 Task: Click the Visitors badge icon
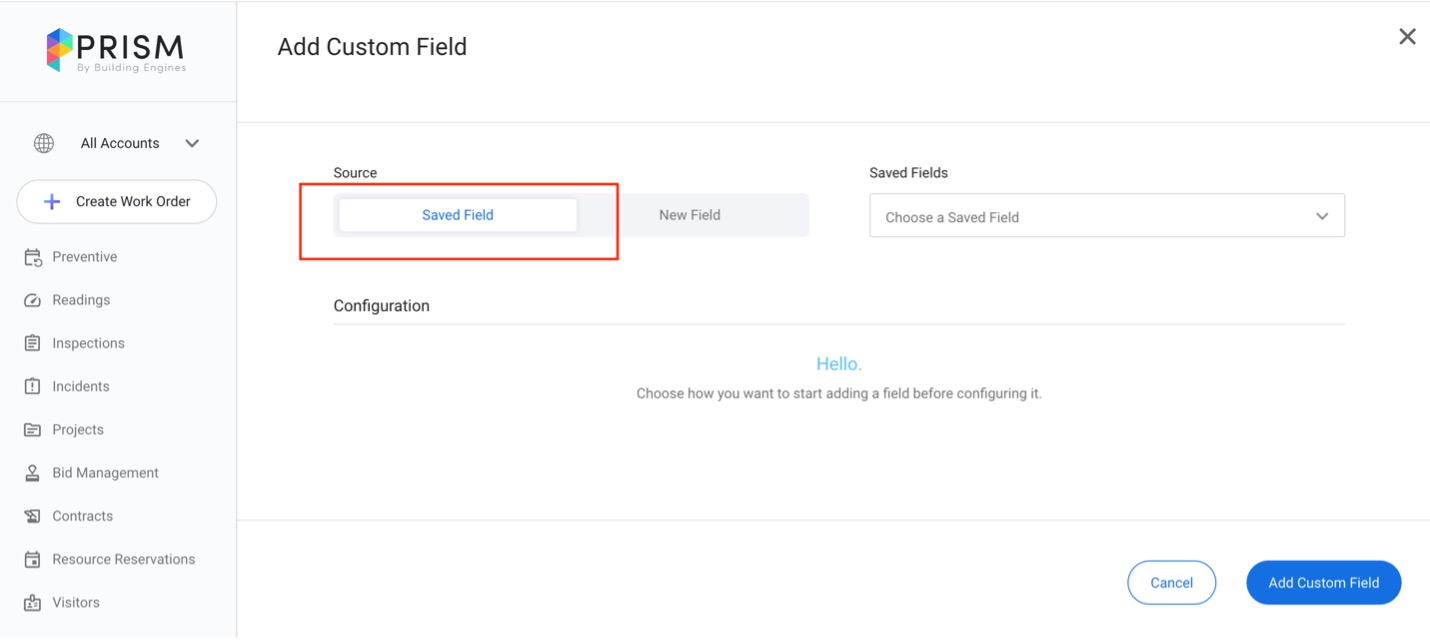click(32, 603)
